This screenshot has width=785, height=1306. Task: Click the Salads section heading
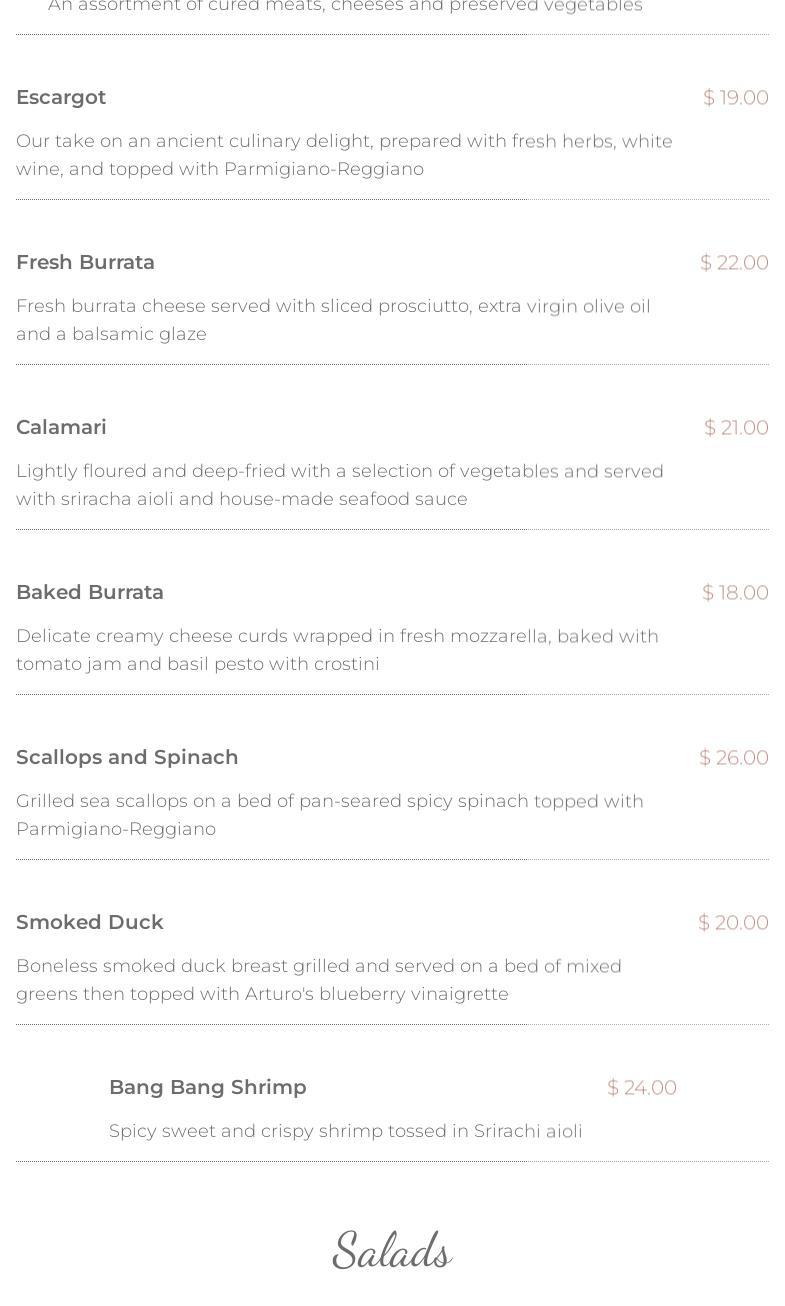pyautogui.click(x=392, y=1251)
